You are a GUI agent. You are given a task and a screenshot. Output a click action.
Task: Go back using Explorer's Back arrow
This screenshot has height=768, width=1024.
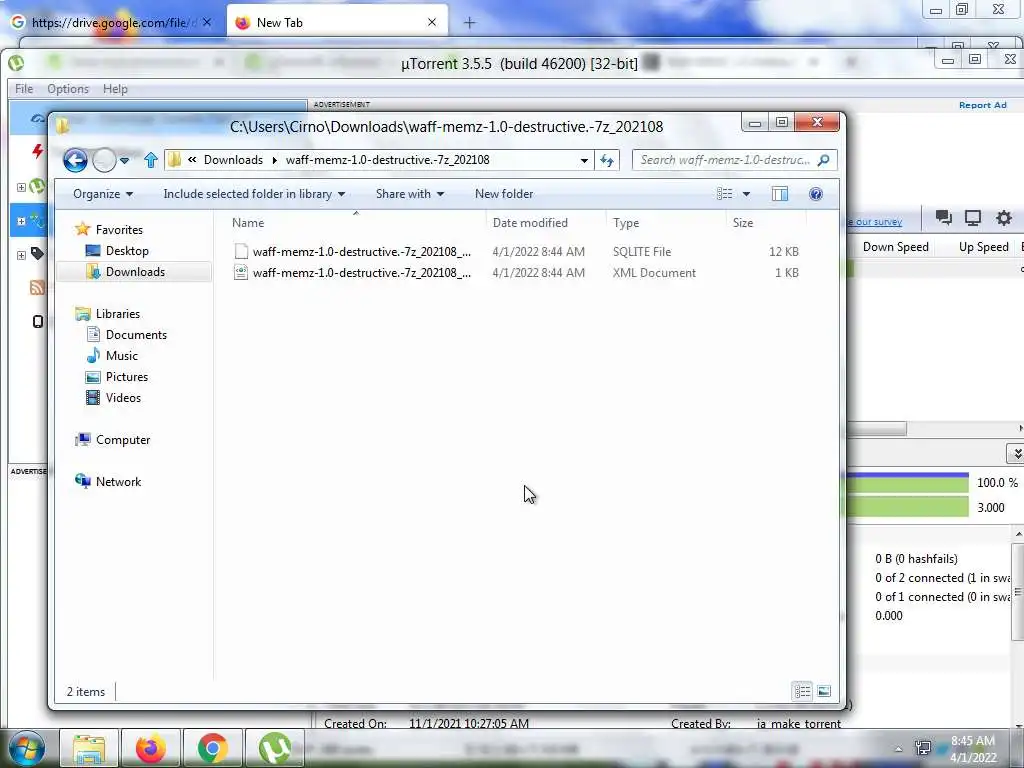(x=75, y=160)
